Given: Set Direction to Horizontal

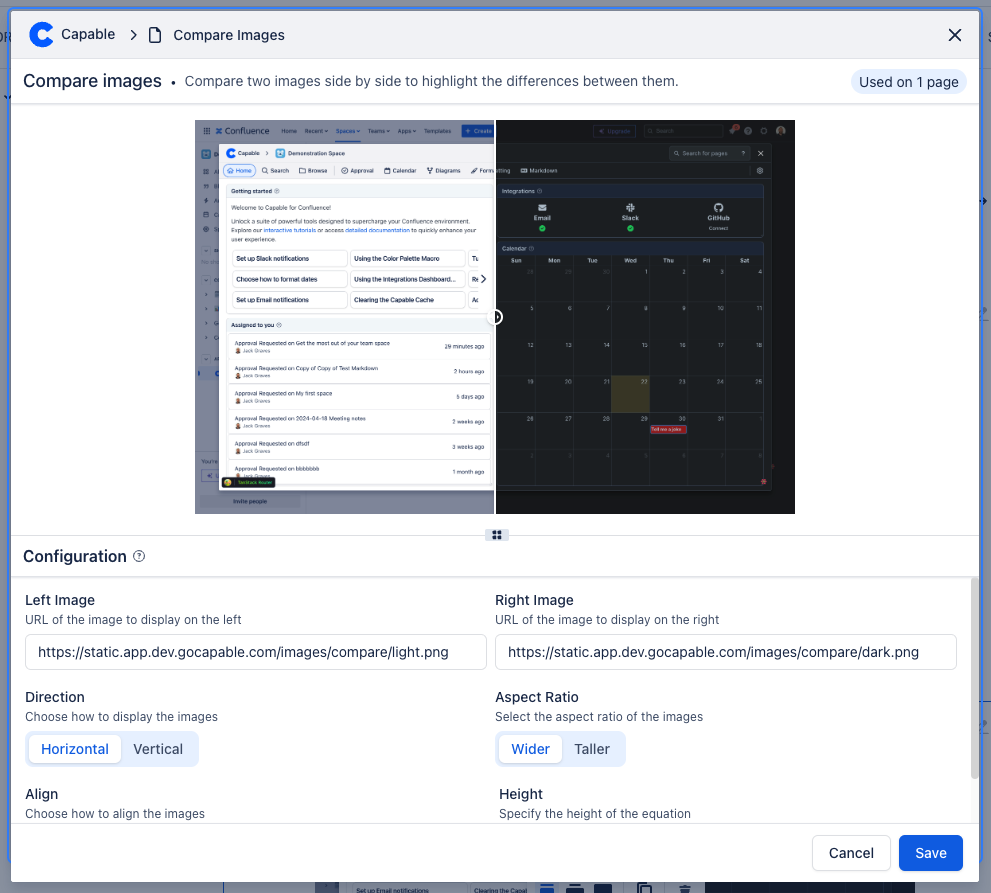Looking at the screenshot, I should (75, 749).
